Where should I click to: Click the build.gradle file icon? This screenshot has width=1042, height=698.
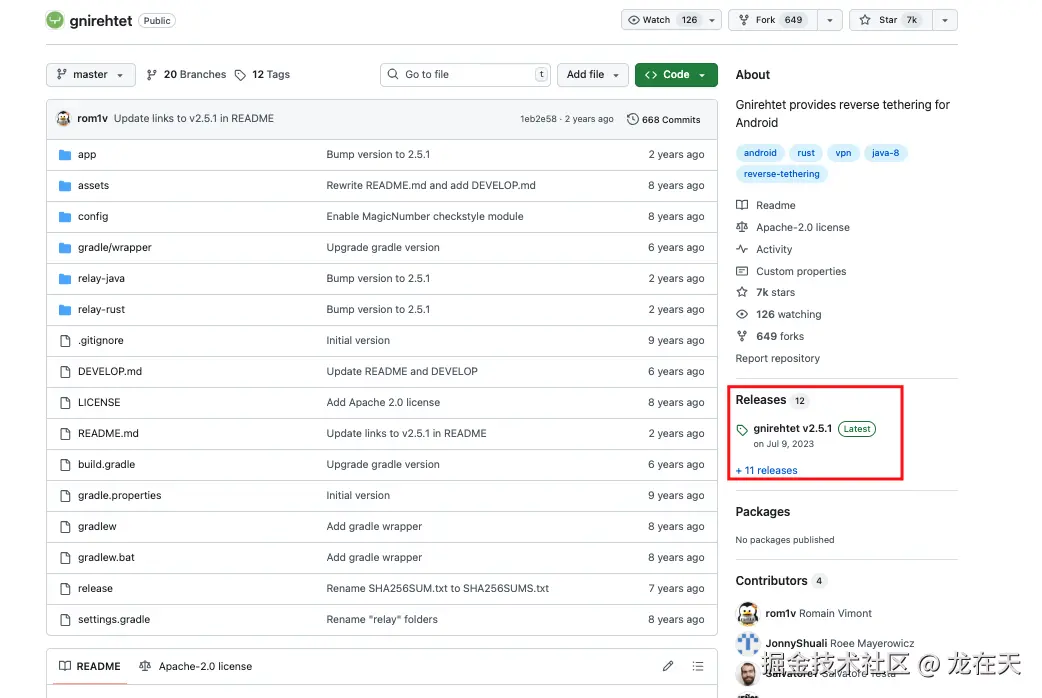[64, 465]
